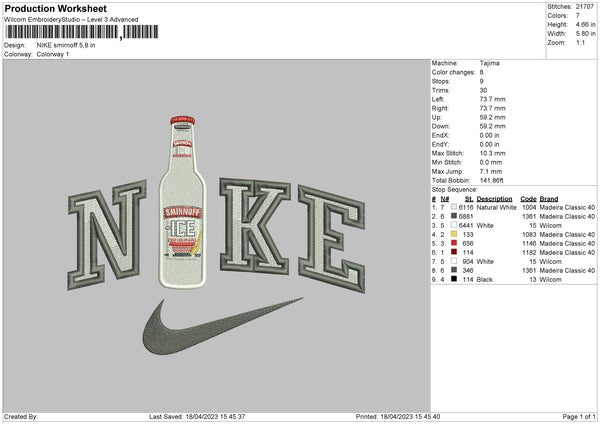The width and height of the screenshot is (600, 424).
Task: Pick the black swatch in stop 9
Action: (x=454, y=279)
